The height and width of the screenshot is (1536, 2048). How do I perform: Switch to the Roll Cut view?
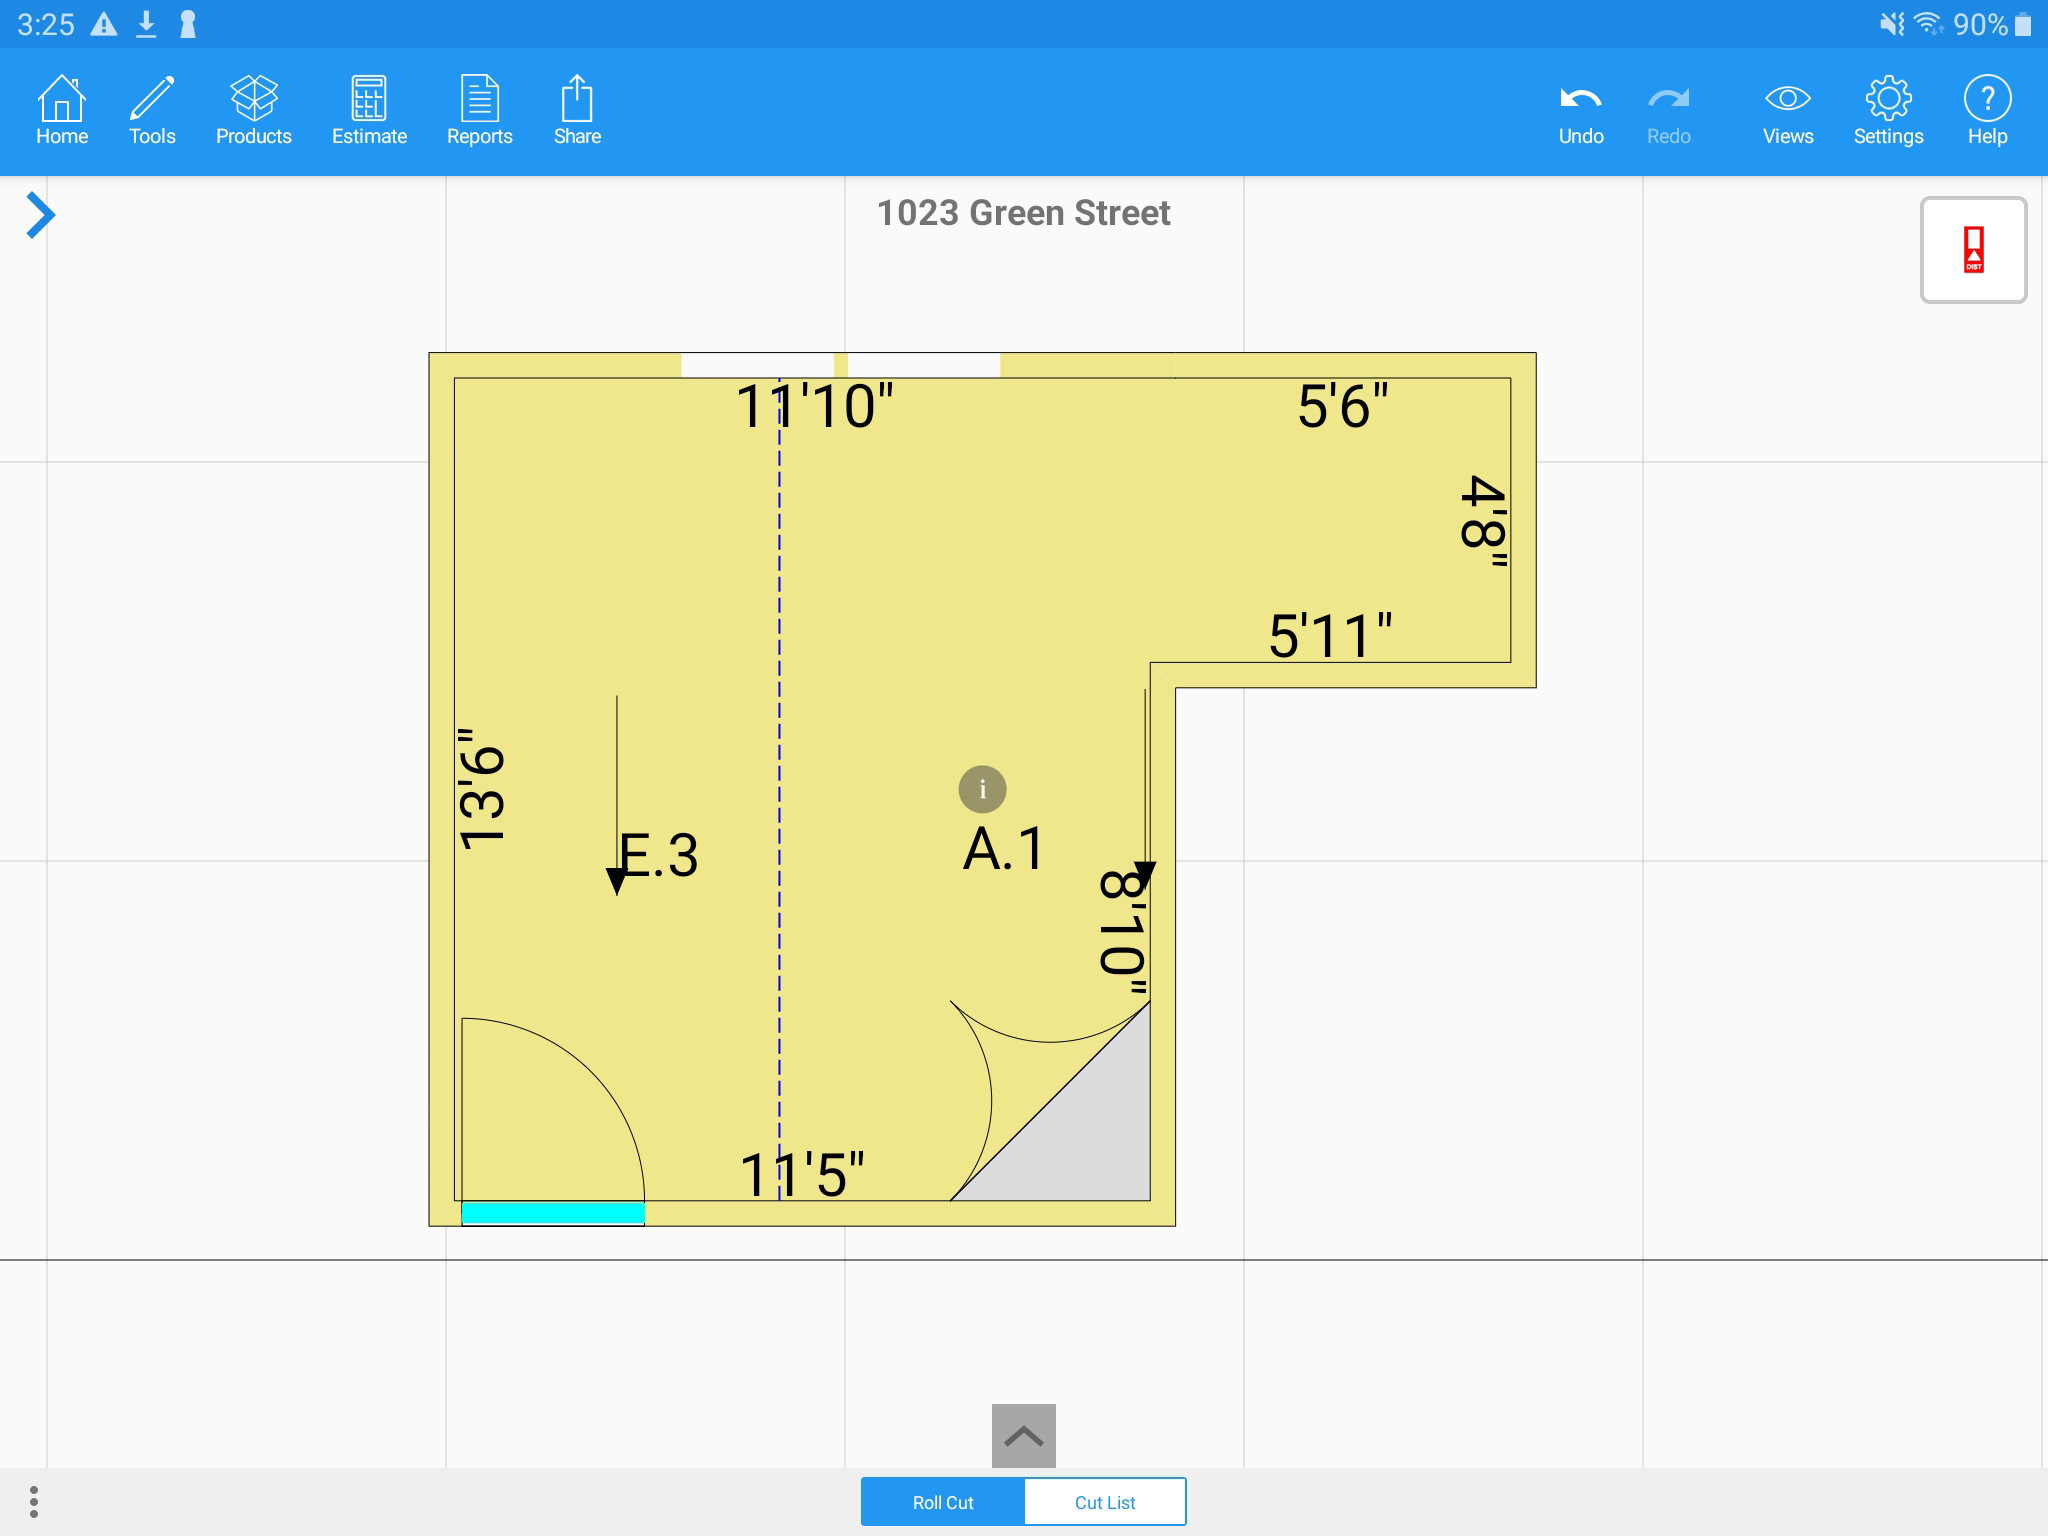(x=943, y=1502)
